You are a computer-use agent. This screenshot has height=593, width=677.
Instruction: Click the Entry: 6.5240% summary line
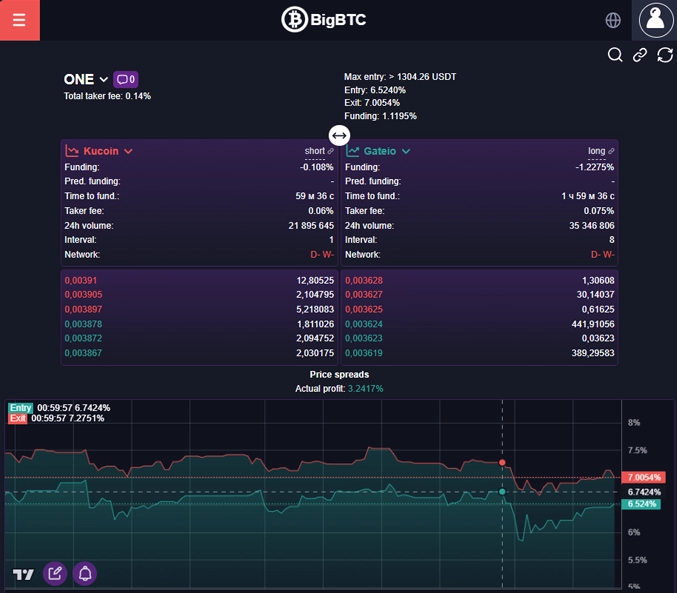pyautogui.click(x=375, y=90)
